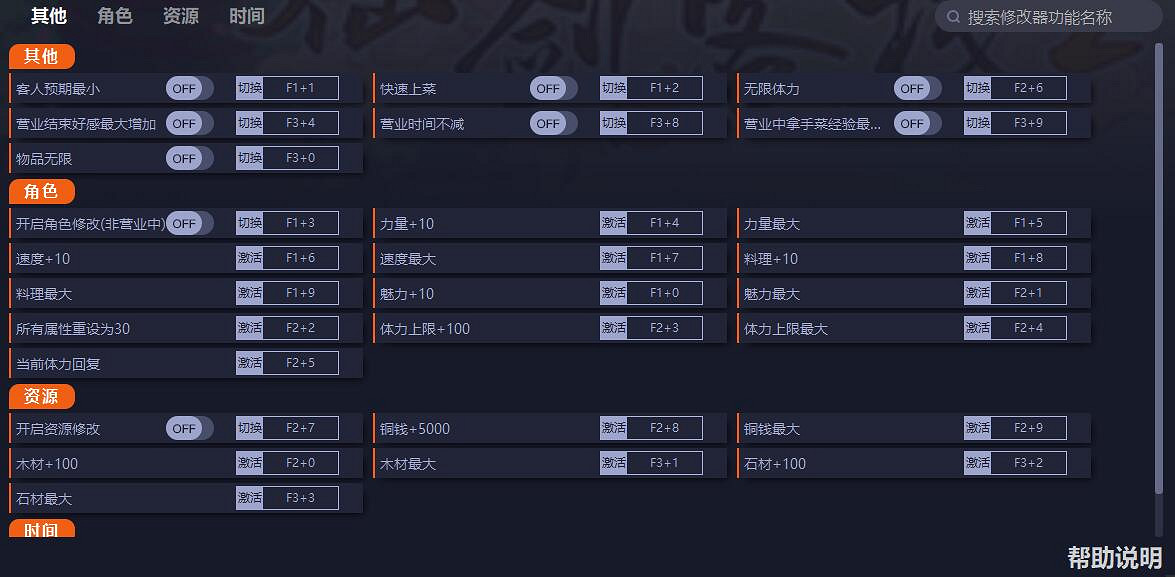Click the 其他 orange section badge
The width and height of the screenshot is (1175, 577).
[x=43, y=57]
